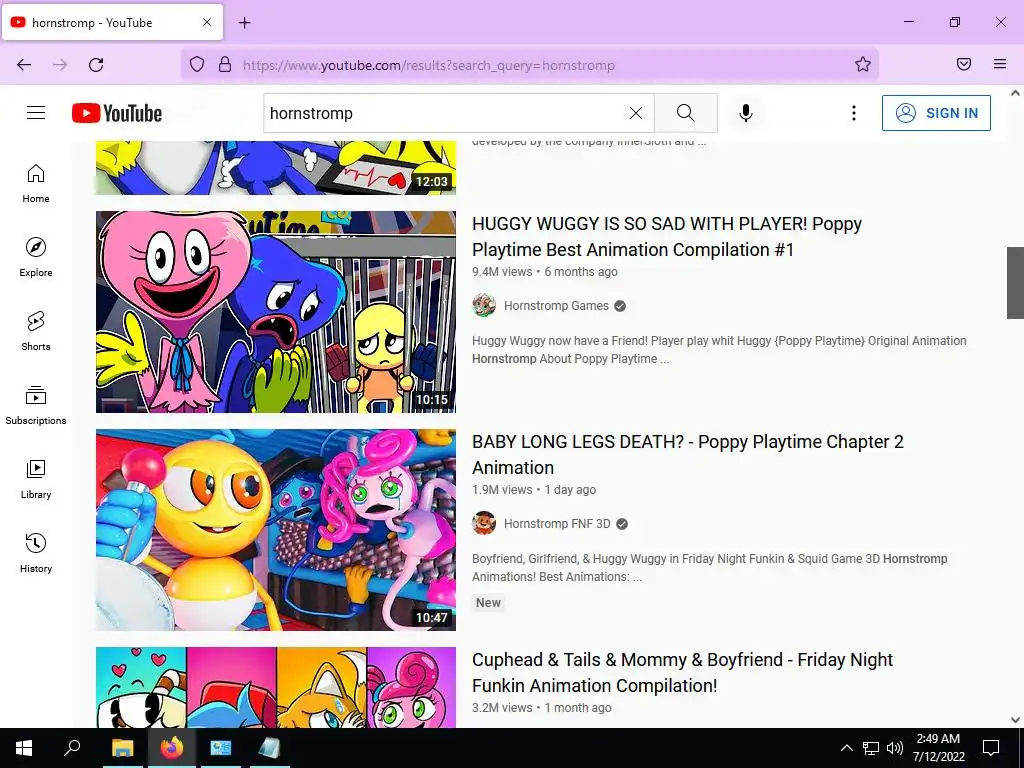Image resolution: width=1024 pixels, height=768 pixels.
Task: Show hidden system tray icons
Action: pyautogui.click(x=846, y=748)
